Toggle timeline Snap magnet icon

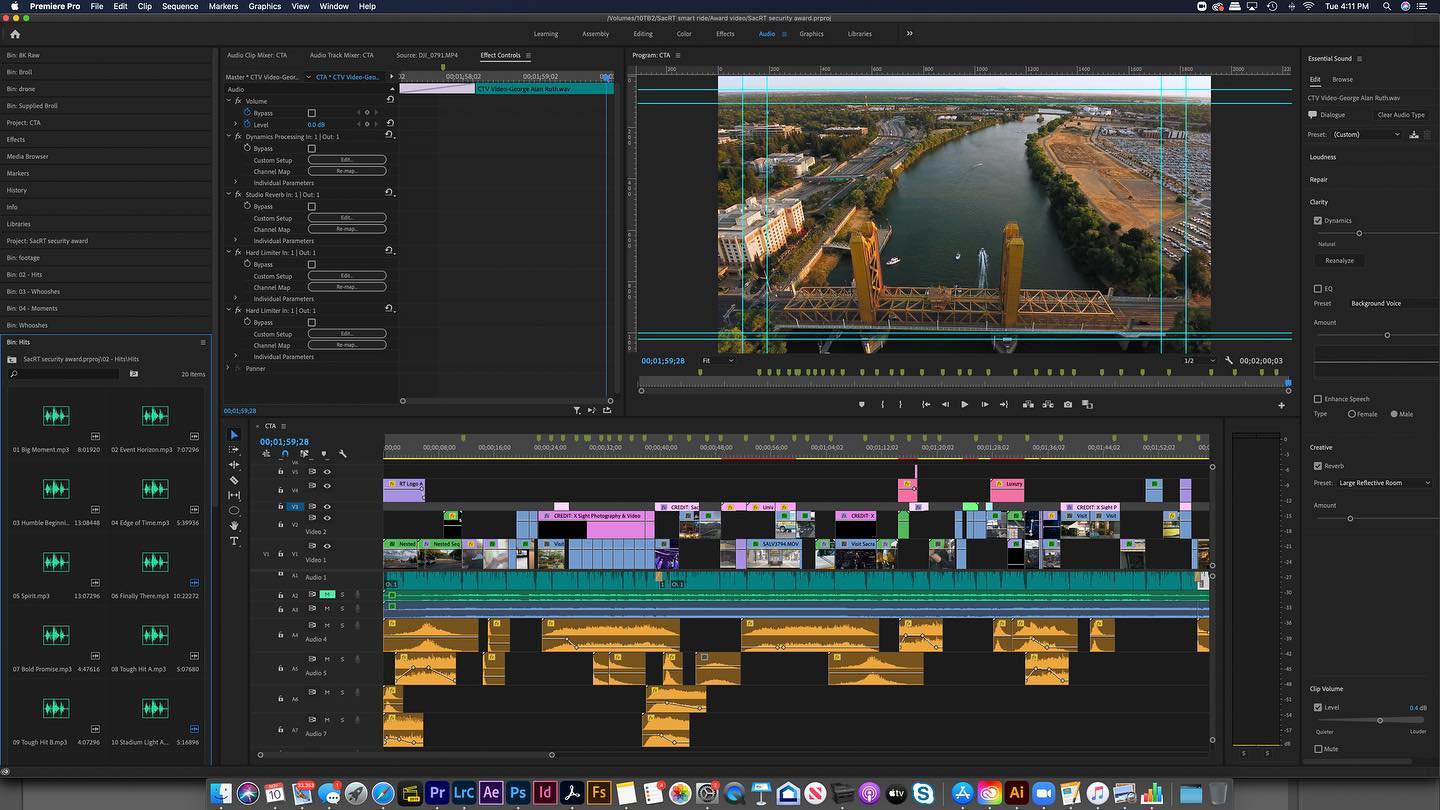tap(285, 454)
